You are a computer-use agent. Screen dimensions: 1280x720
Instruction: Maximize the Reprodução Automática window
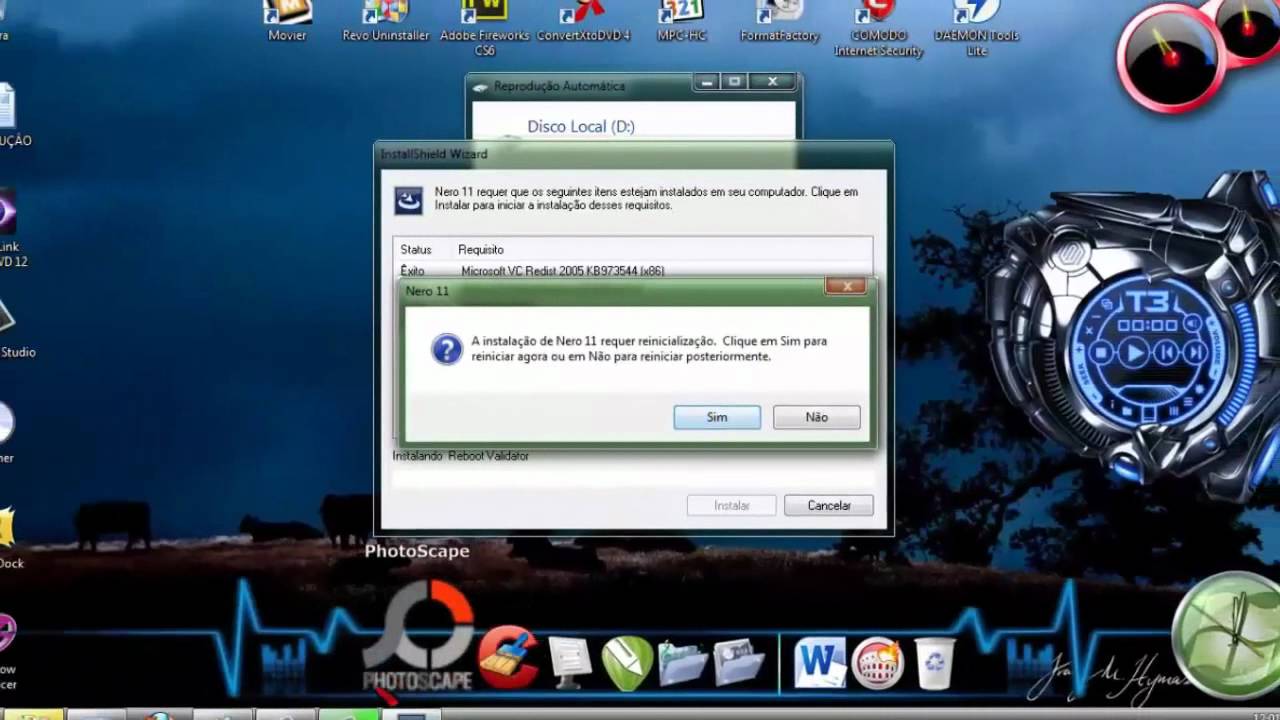[735, 83]
